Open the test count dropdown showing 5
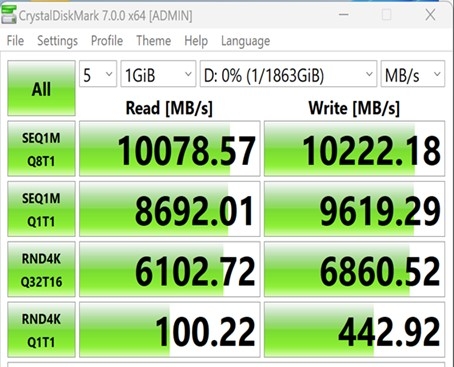The width and height of the screenshot is (454, 367). click(x=98, y=74)
